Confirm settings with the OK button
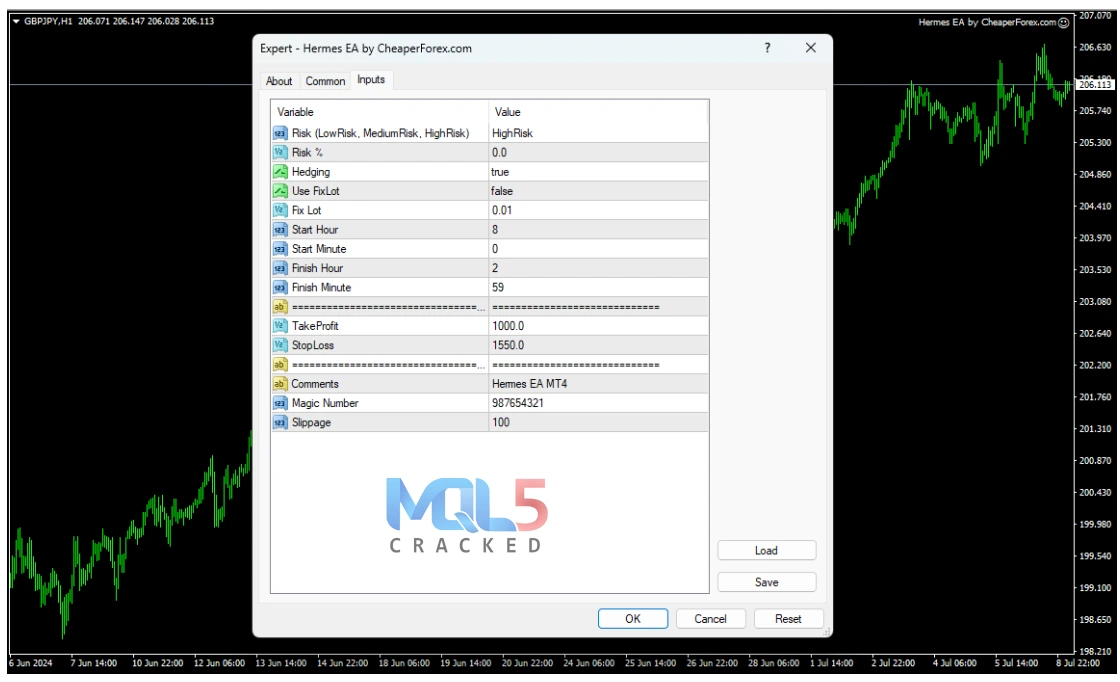The image size is (1120, 682). click(x=633, y=619)
